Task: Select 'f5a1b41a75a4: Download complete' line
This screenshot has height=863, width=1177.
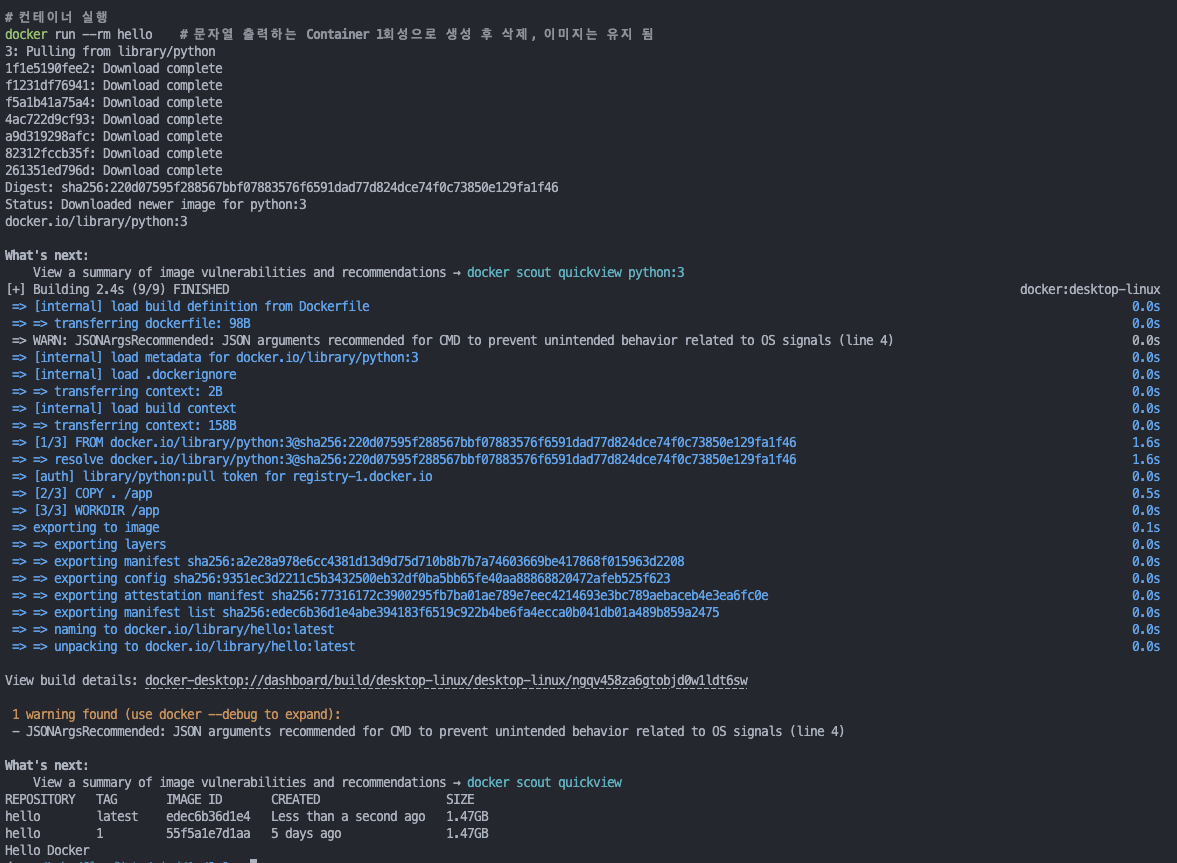Action: point(113,103)
